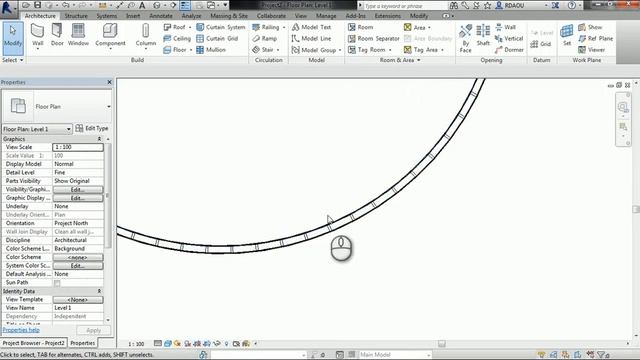Image resolution: width=640 pixels, height=360 pixels.
Task: Open the work plane Viewer
Action: (591, 50)
